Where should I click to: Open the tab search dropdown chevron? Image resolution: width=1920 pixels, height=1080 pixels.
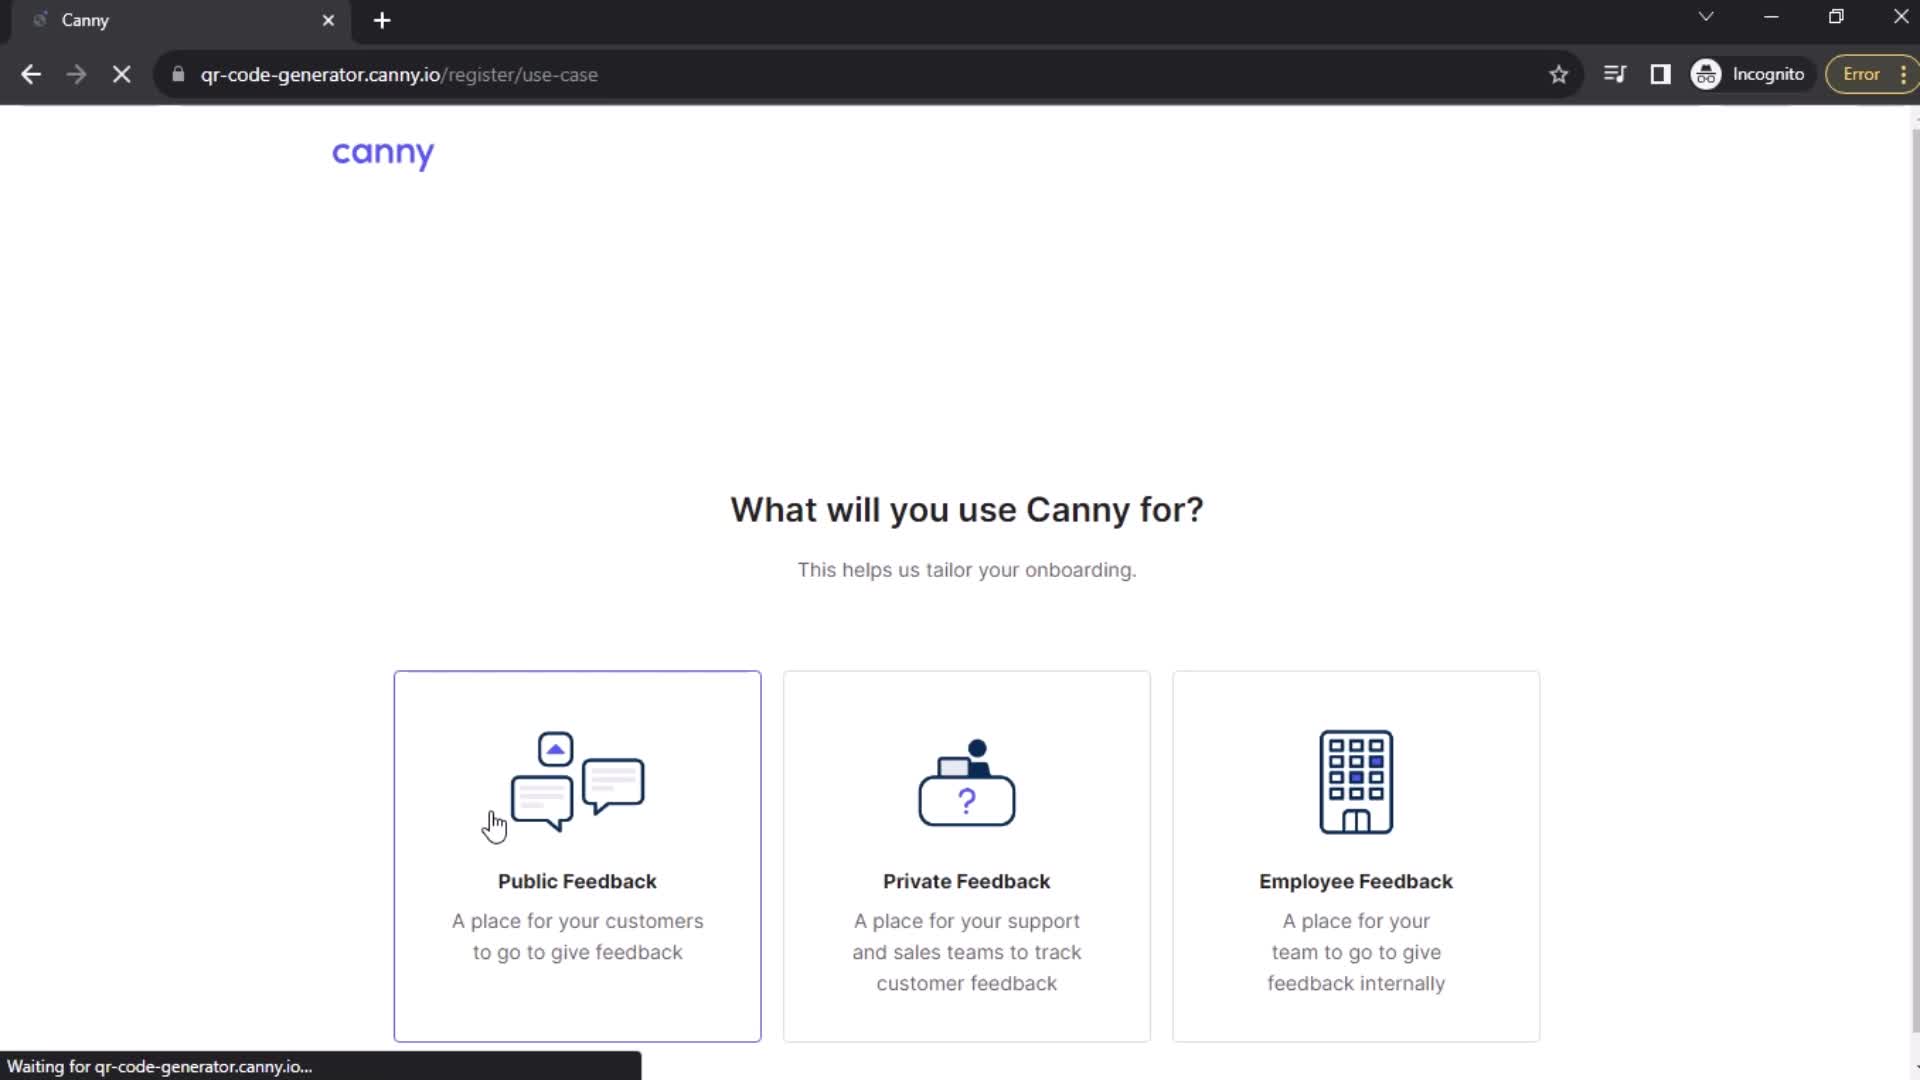(1706, 17)
